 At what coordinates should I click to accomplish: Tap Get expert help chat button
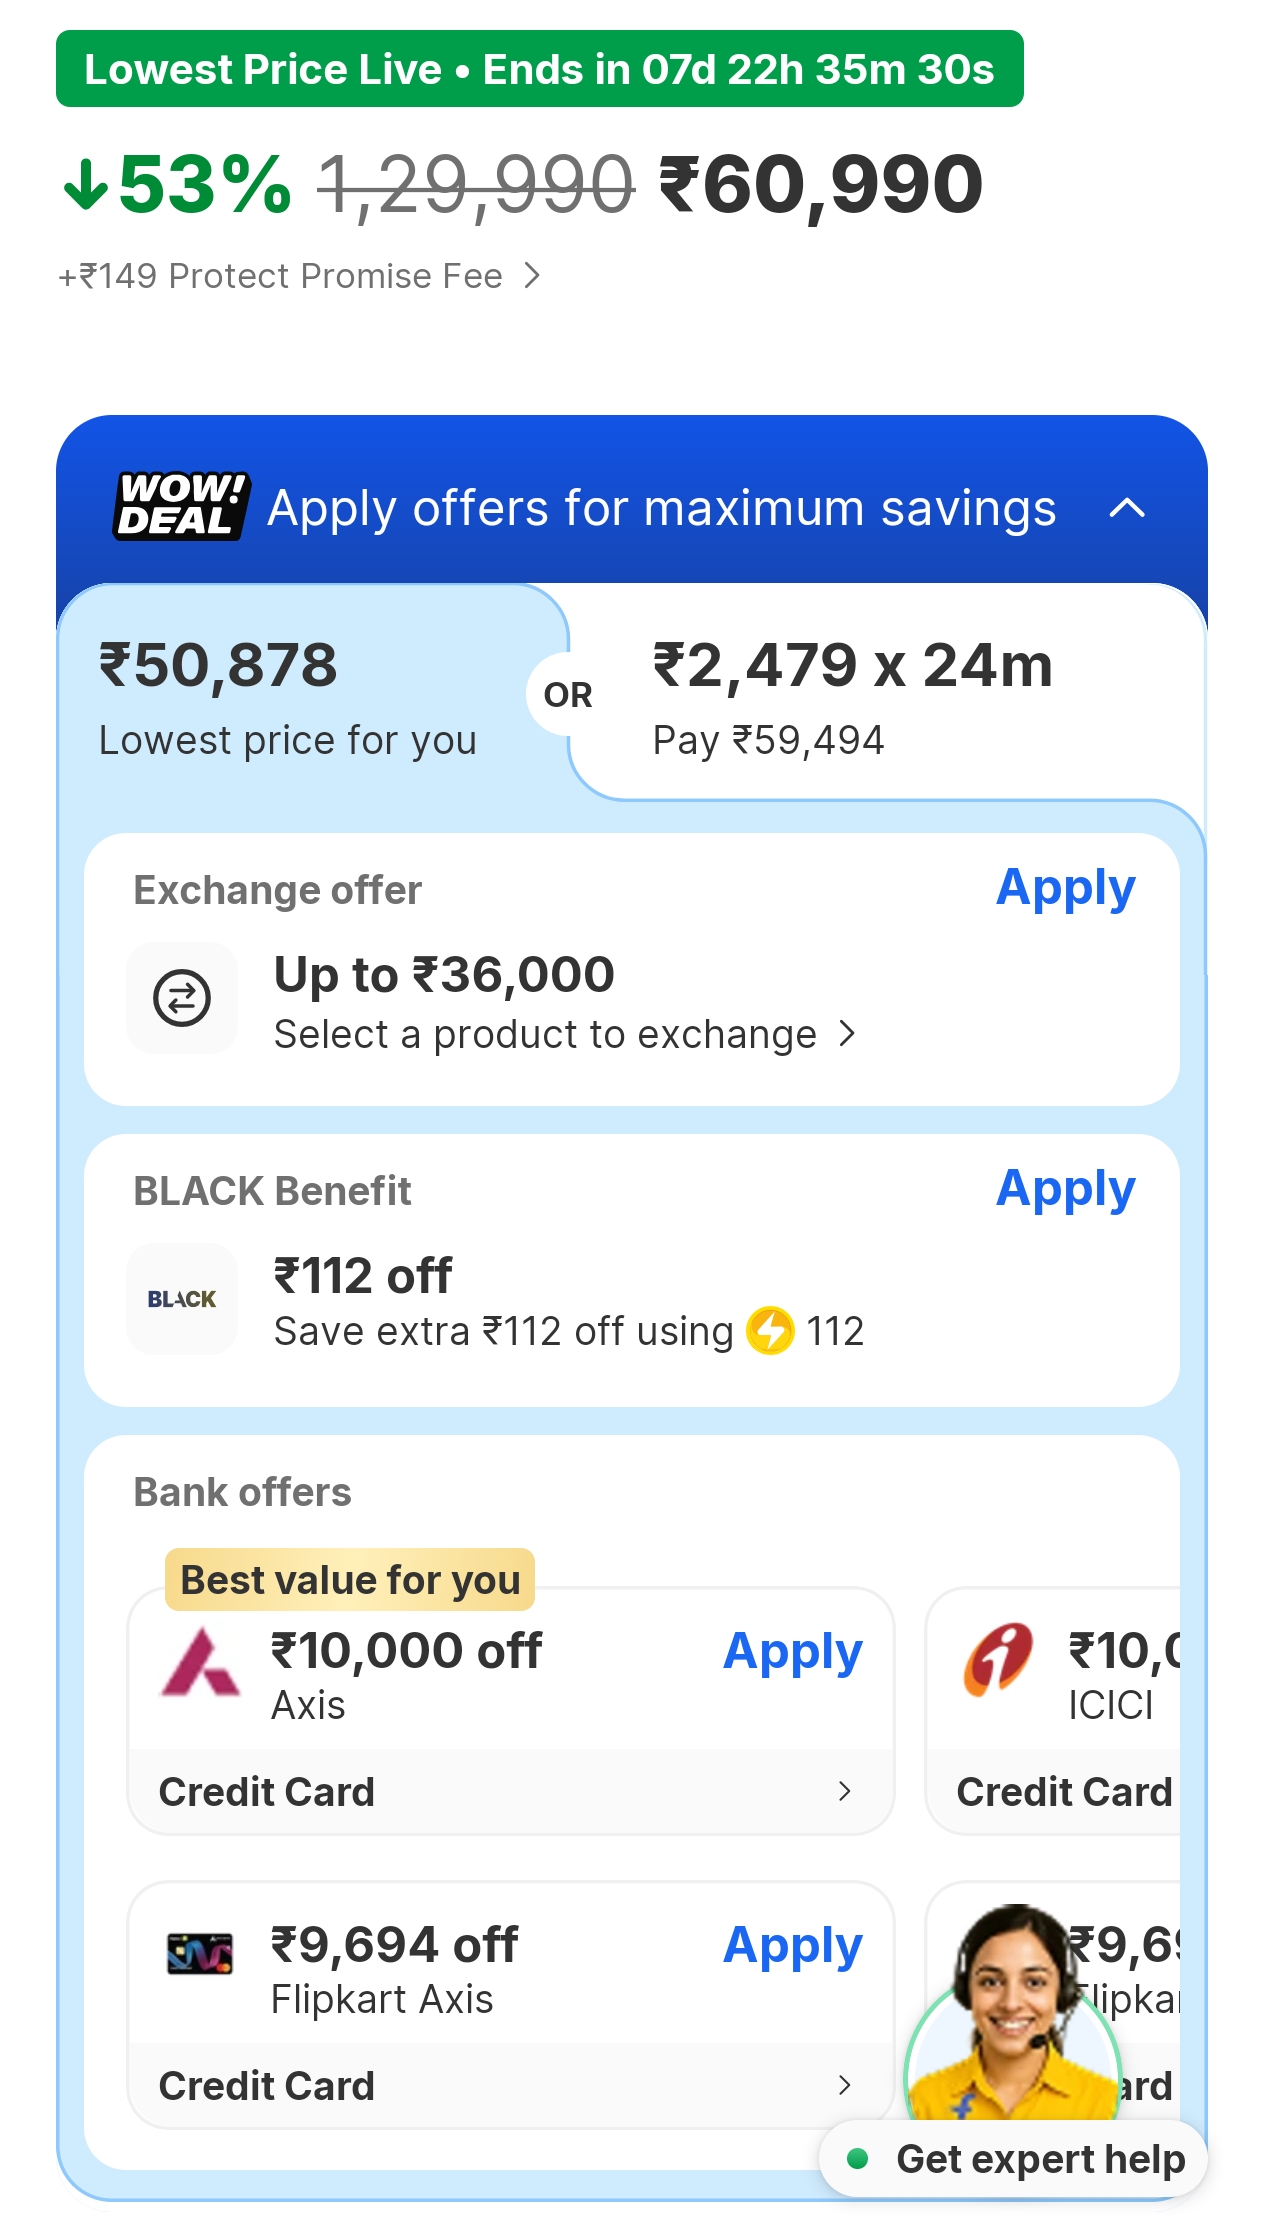(1015, 2159)
